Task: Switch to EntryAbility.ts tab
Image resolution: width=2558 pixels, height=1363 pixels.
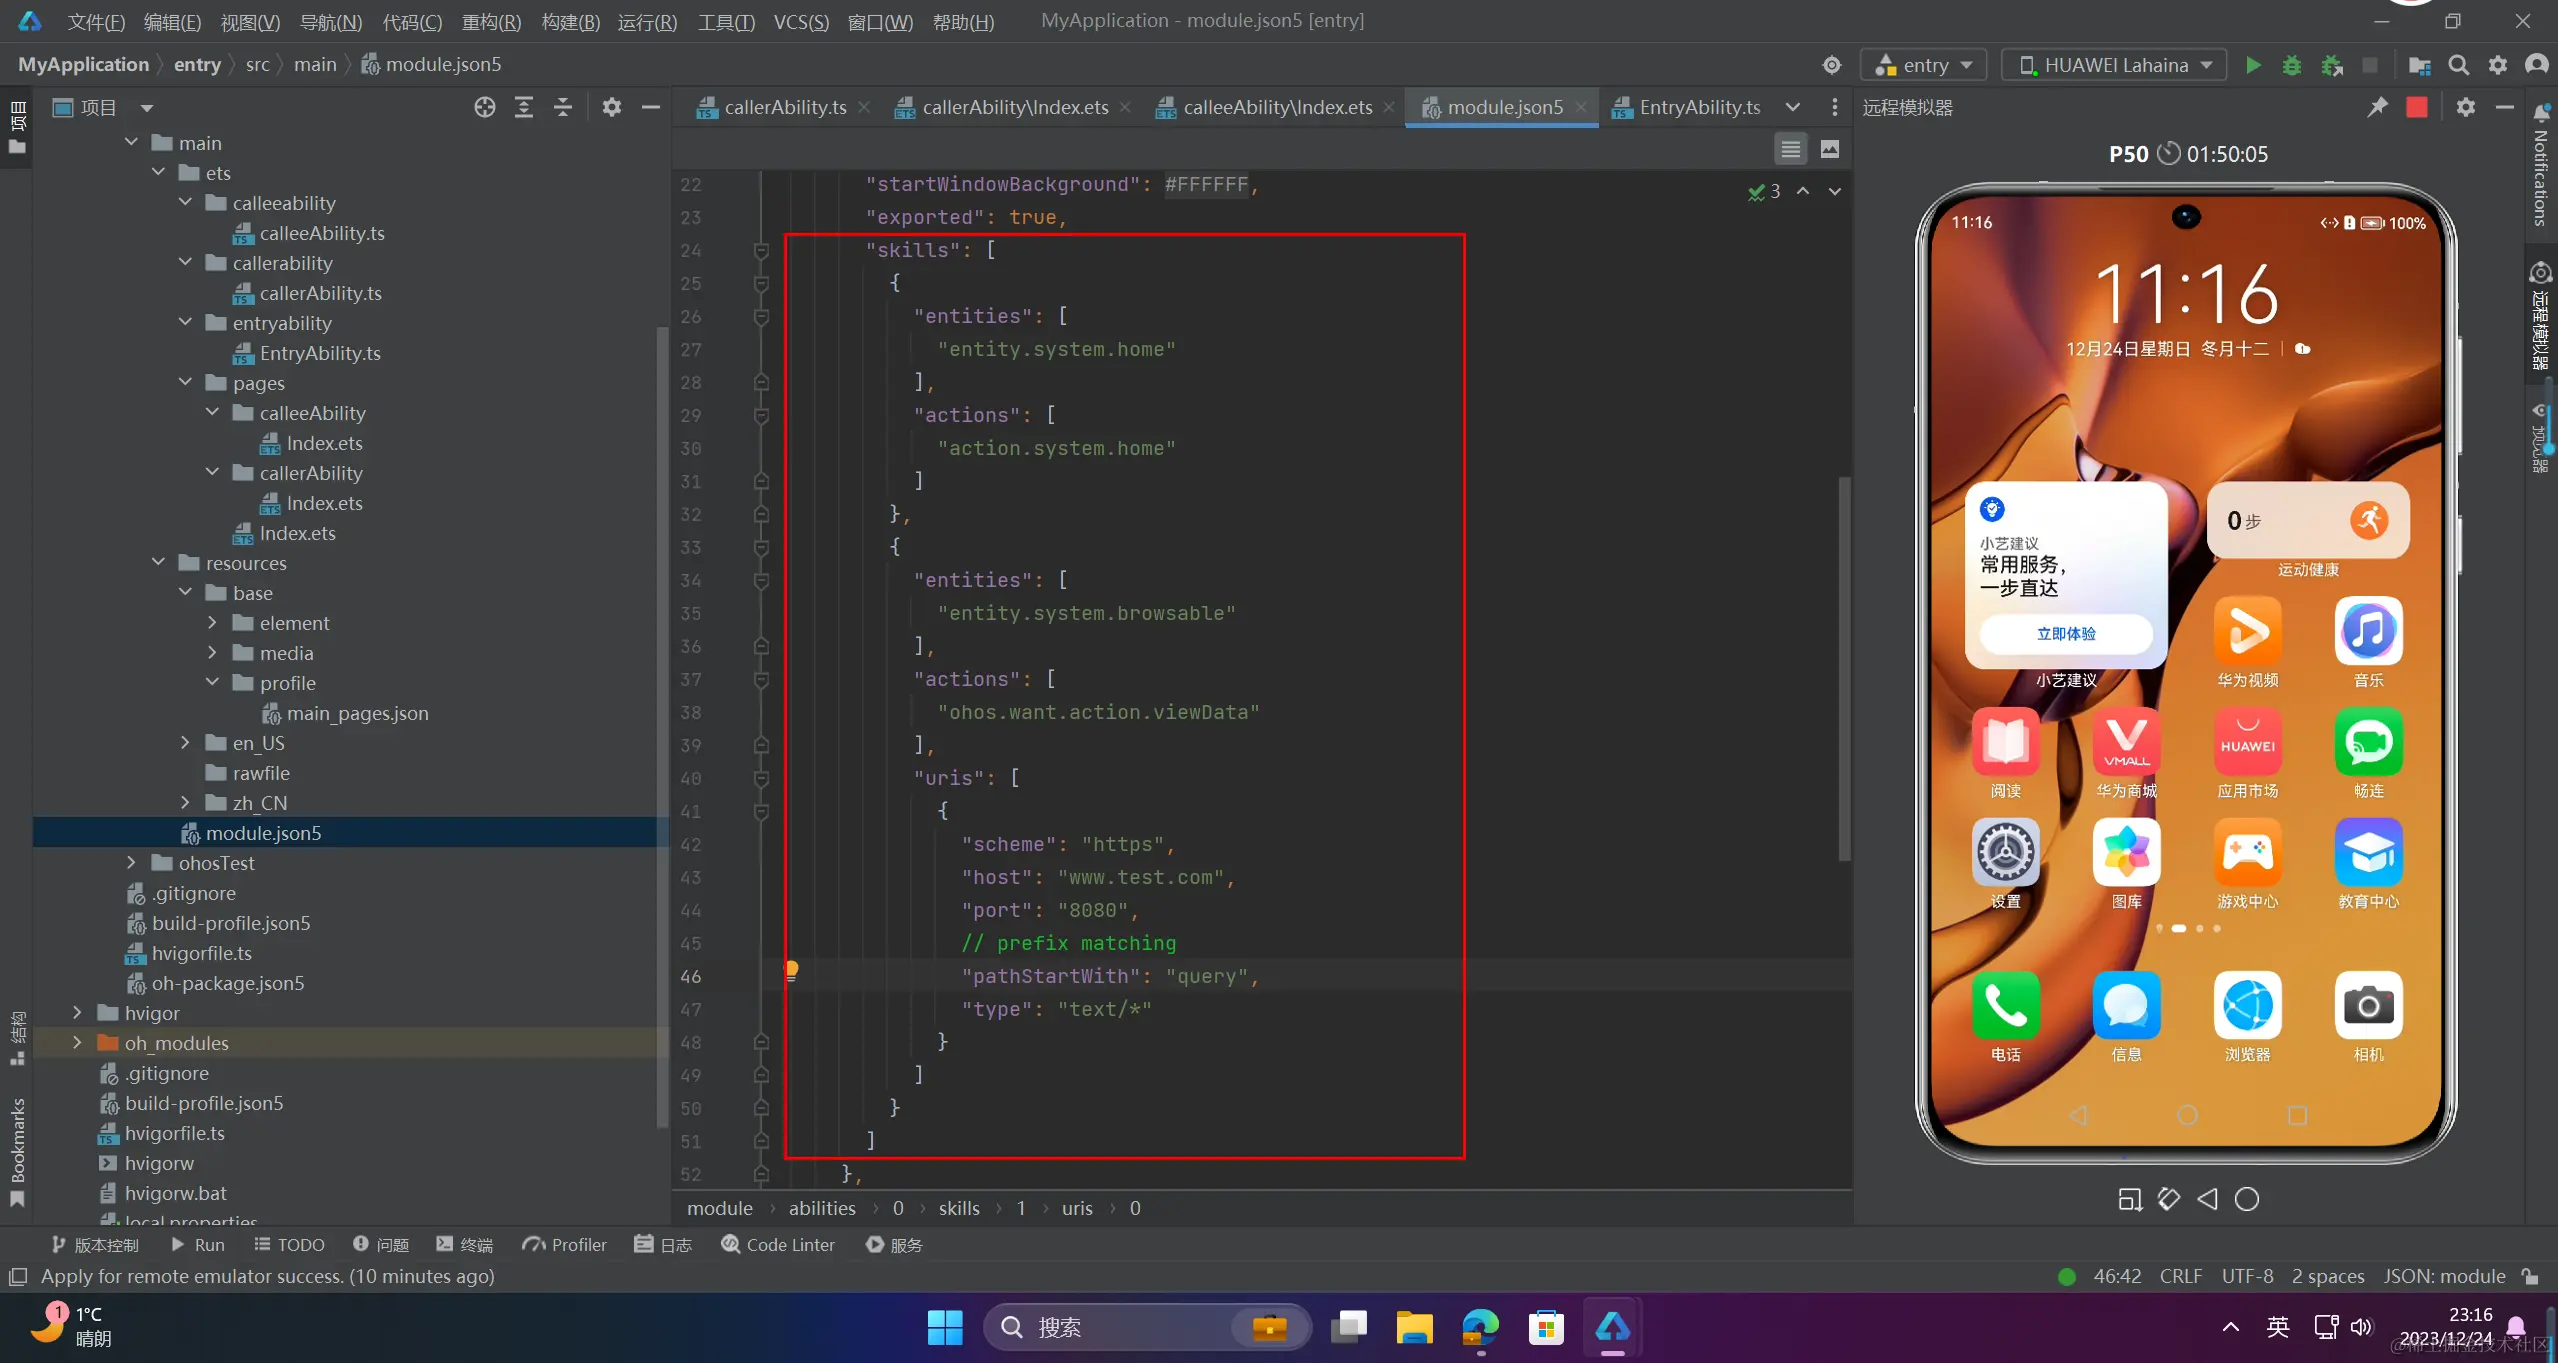Action: click(x=1698, y=107)
